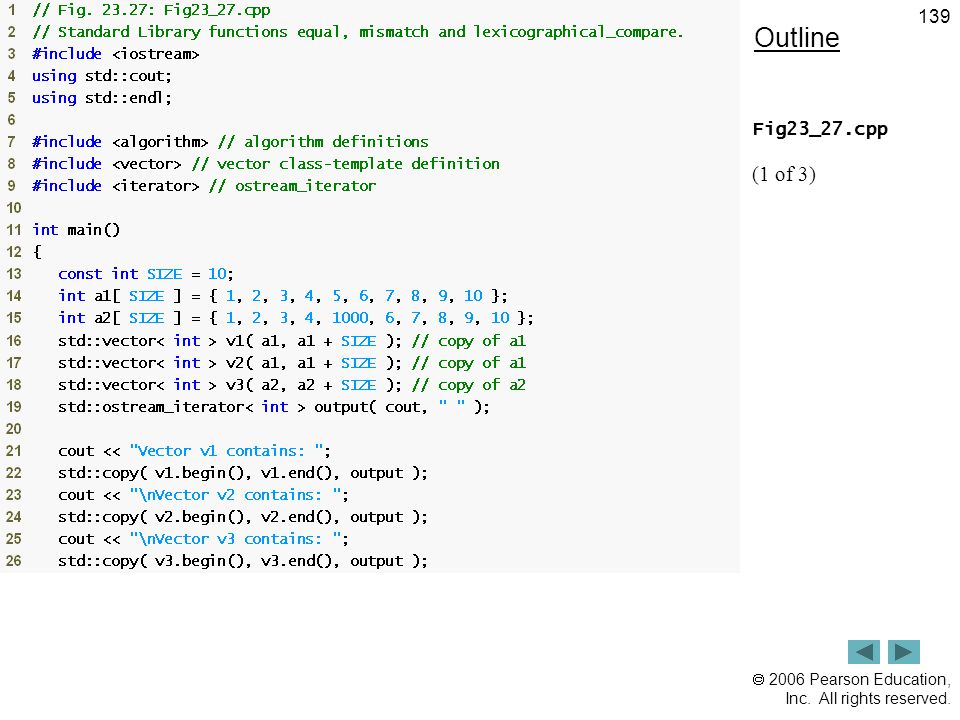This screenshot has height=720, width=960.
Task: Click the "Vector v1 contains: " string
Action: click(x=227, y=451)
